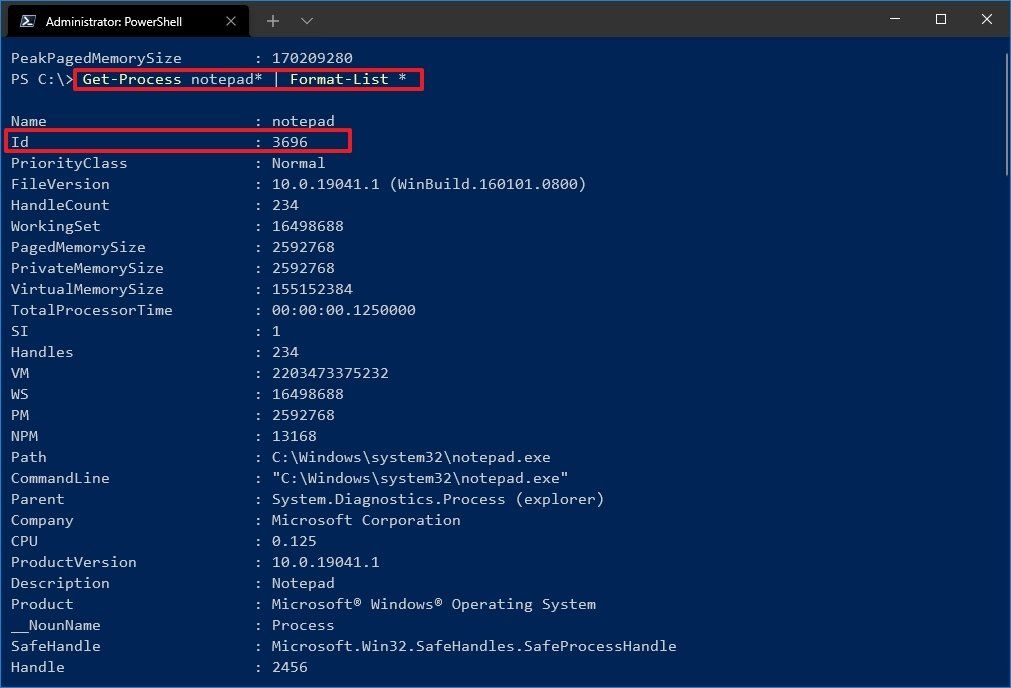Click the PowerShell icon on the tab
The height and width of the screenshot is (688, 1011).
pyautogui.click(x=29, y=20)
